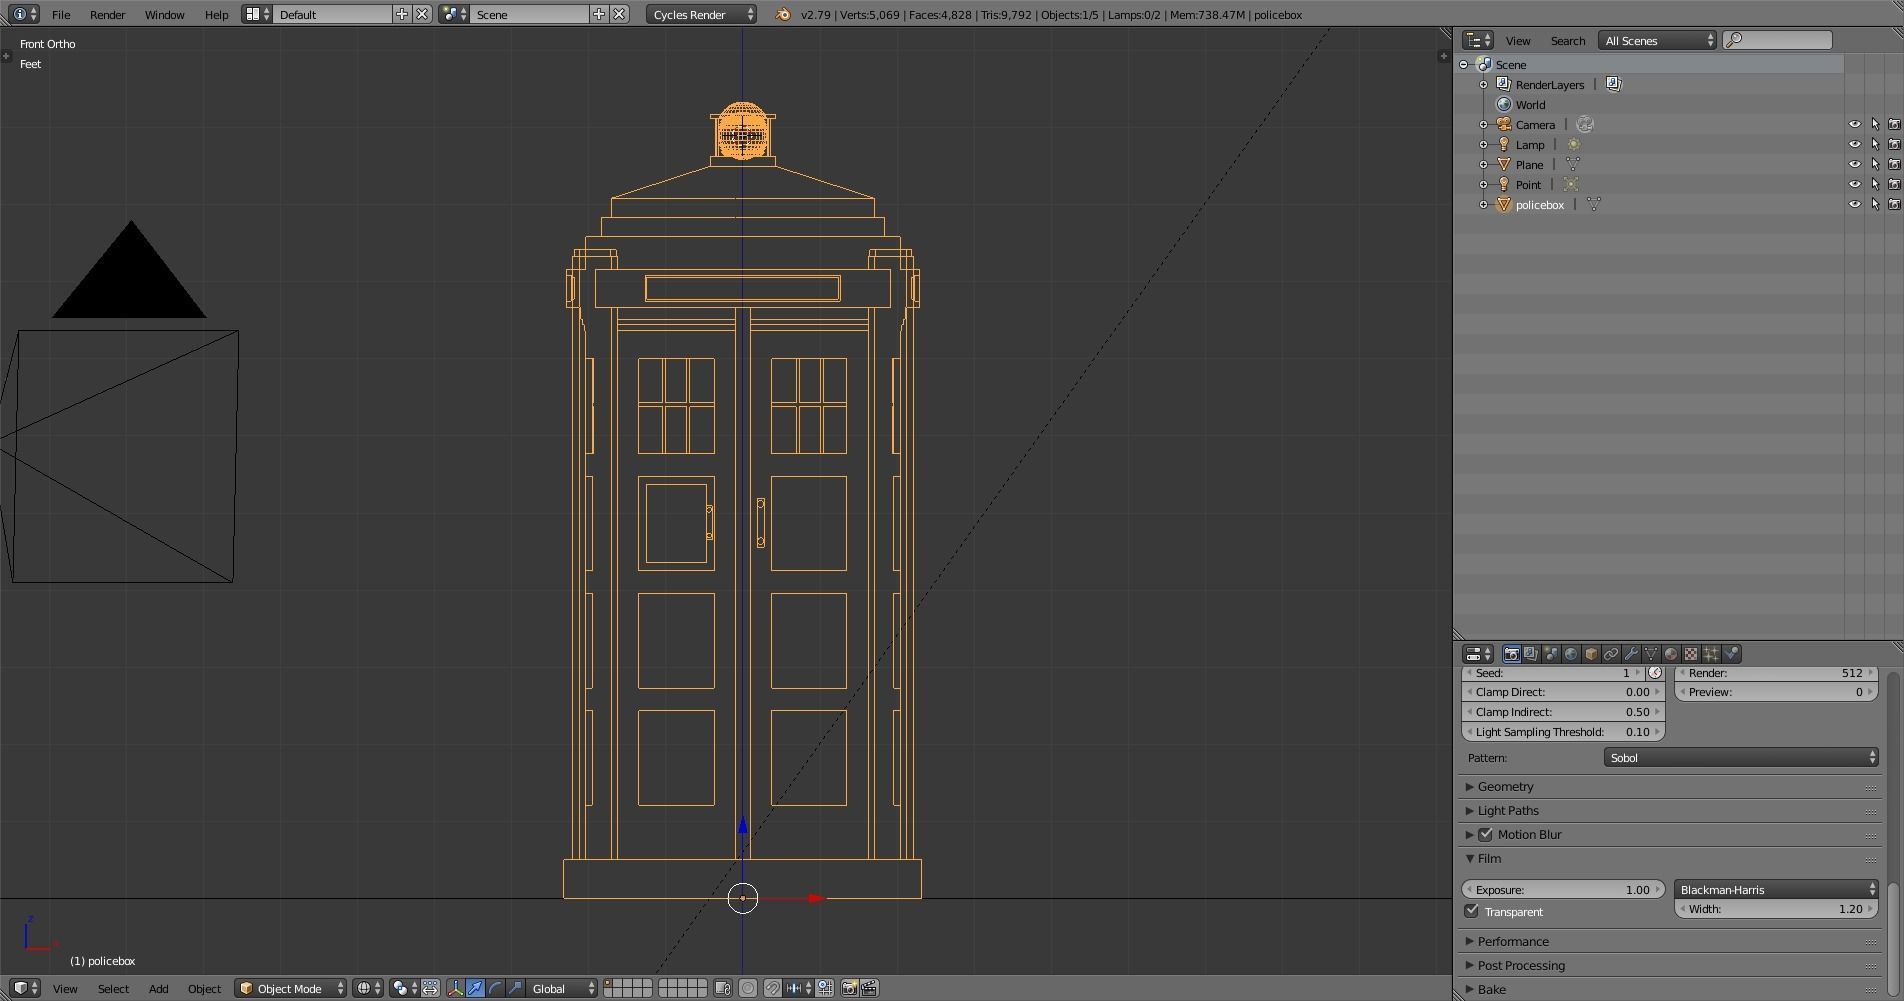Open the Render menu
Viewport: 1904px width, 1001px height.
pos(107,14)
